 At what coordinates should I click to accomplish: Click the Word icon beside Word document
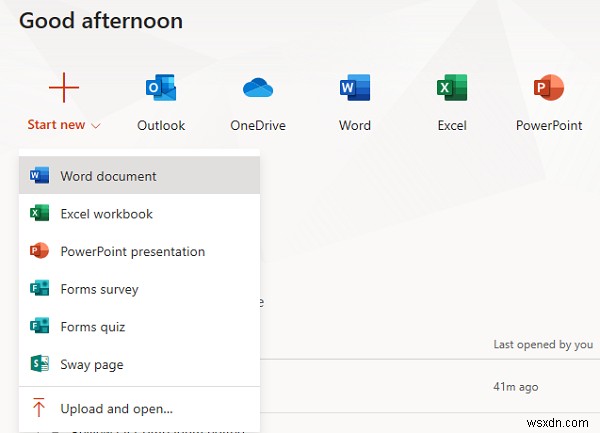(39, 176)
